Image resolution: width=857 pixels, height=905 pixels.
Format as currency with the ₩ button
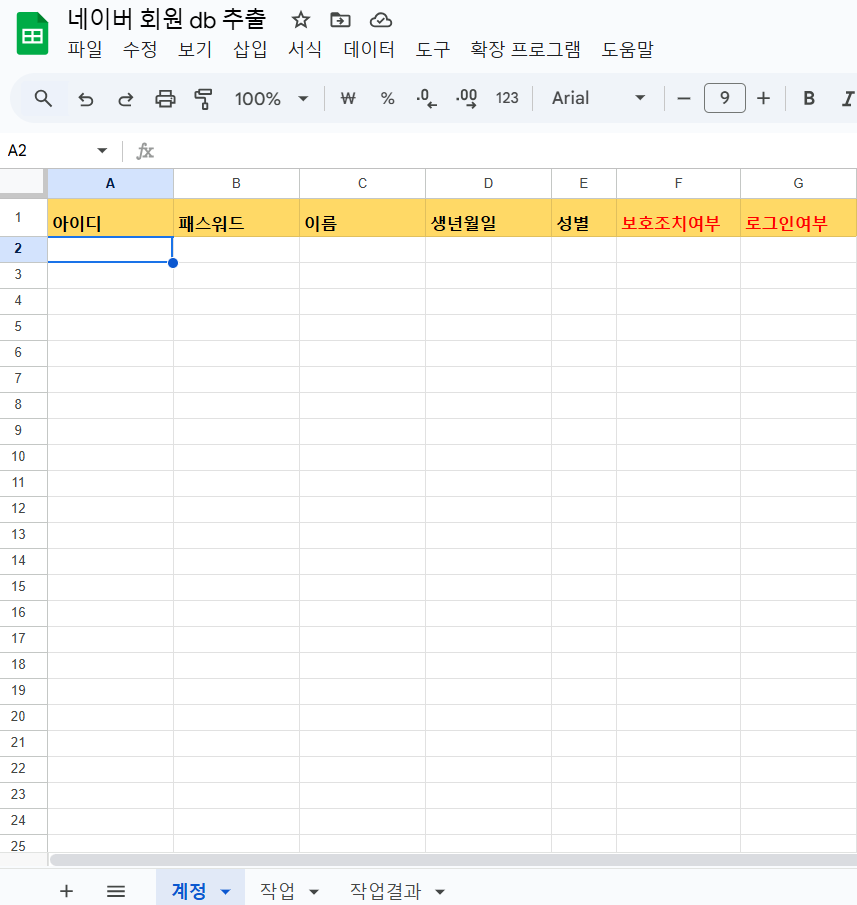point(348,98)
